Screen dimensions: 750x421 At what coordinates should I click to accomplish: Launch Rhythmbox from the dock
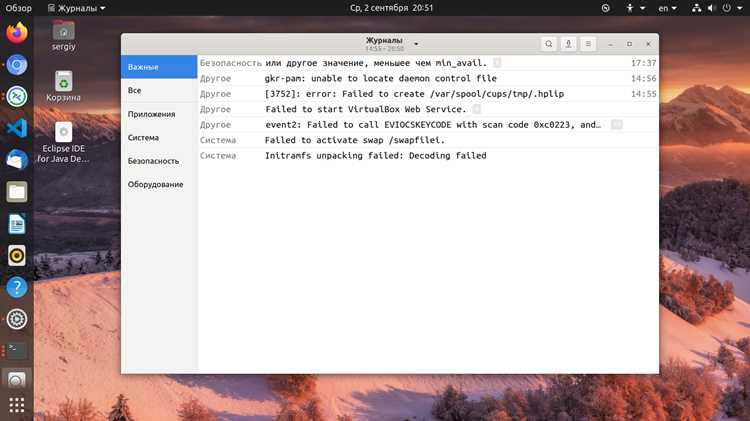17,255
